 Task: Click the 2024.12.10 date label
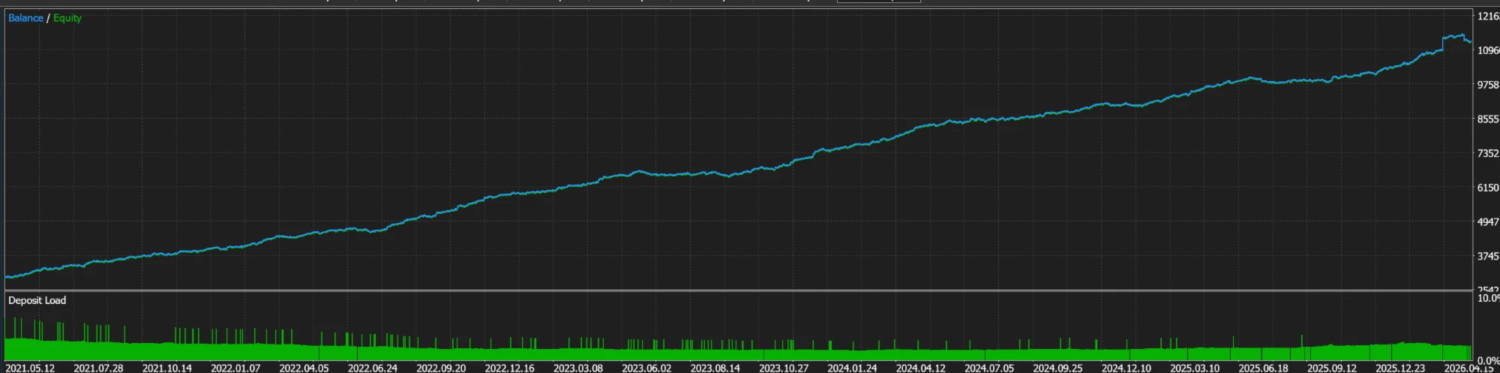tap(1126, 367)
